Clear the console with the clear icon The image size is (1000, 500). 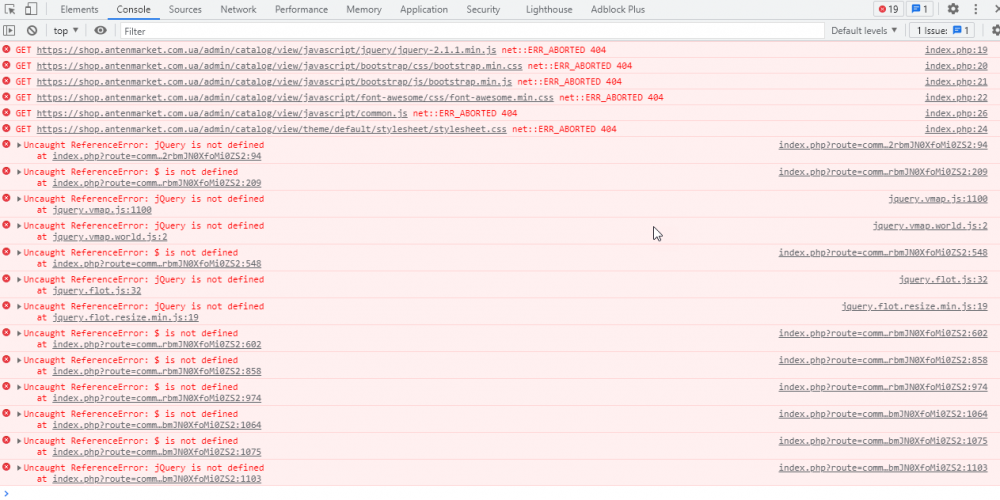32,31
